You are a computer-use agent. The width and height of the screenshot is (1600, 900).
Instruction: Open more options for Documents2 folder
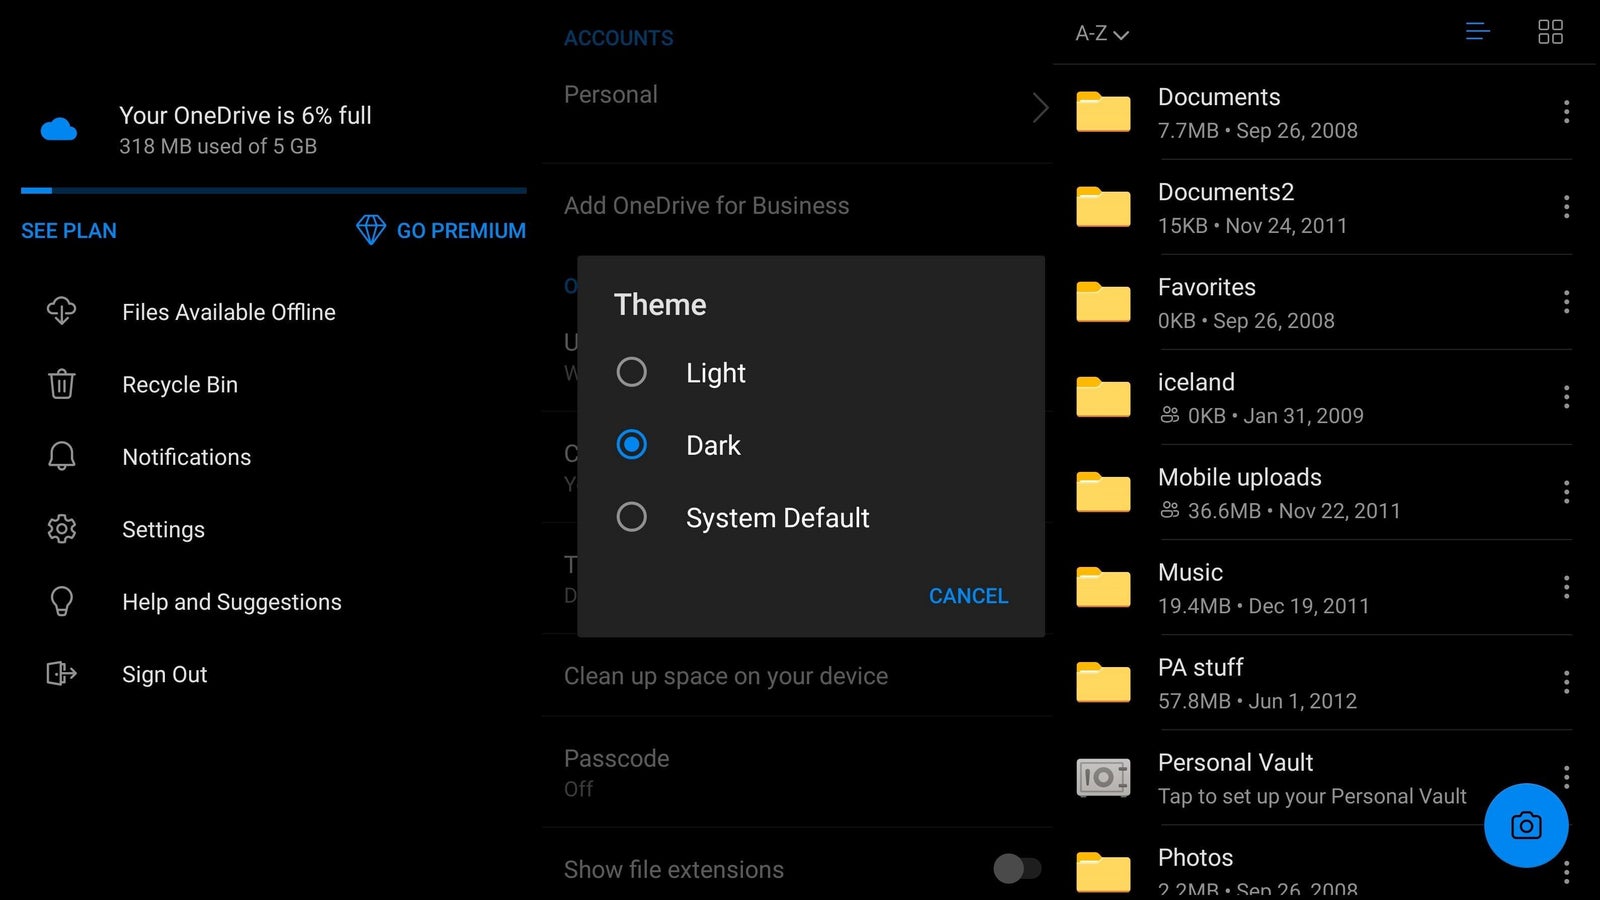tap(1566, 207)
